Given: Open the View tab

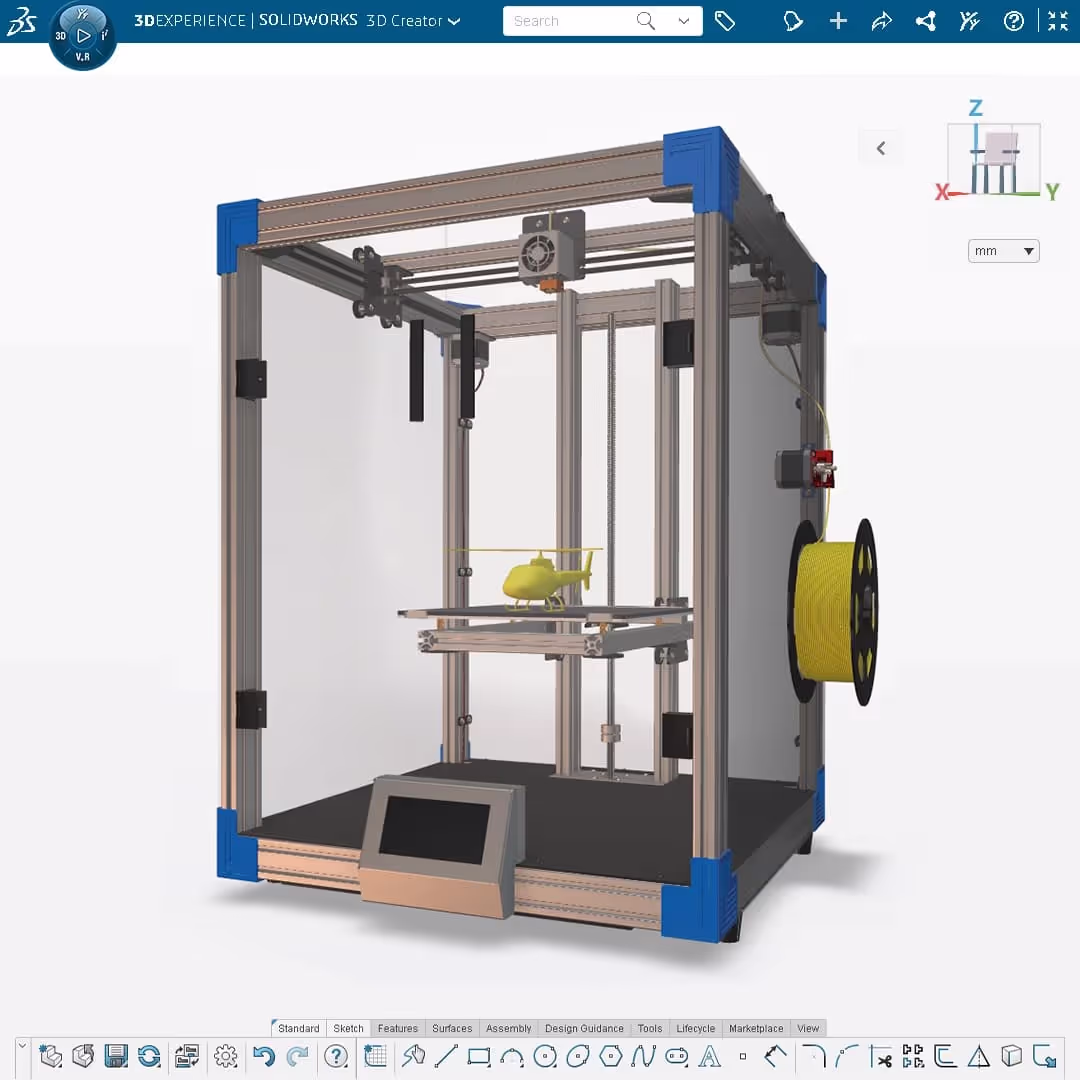Looking at the screenshot, I should 808,1028.
